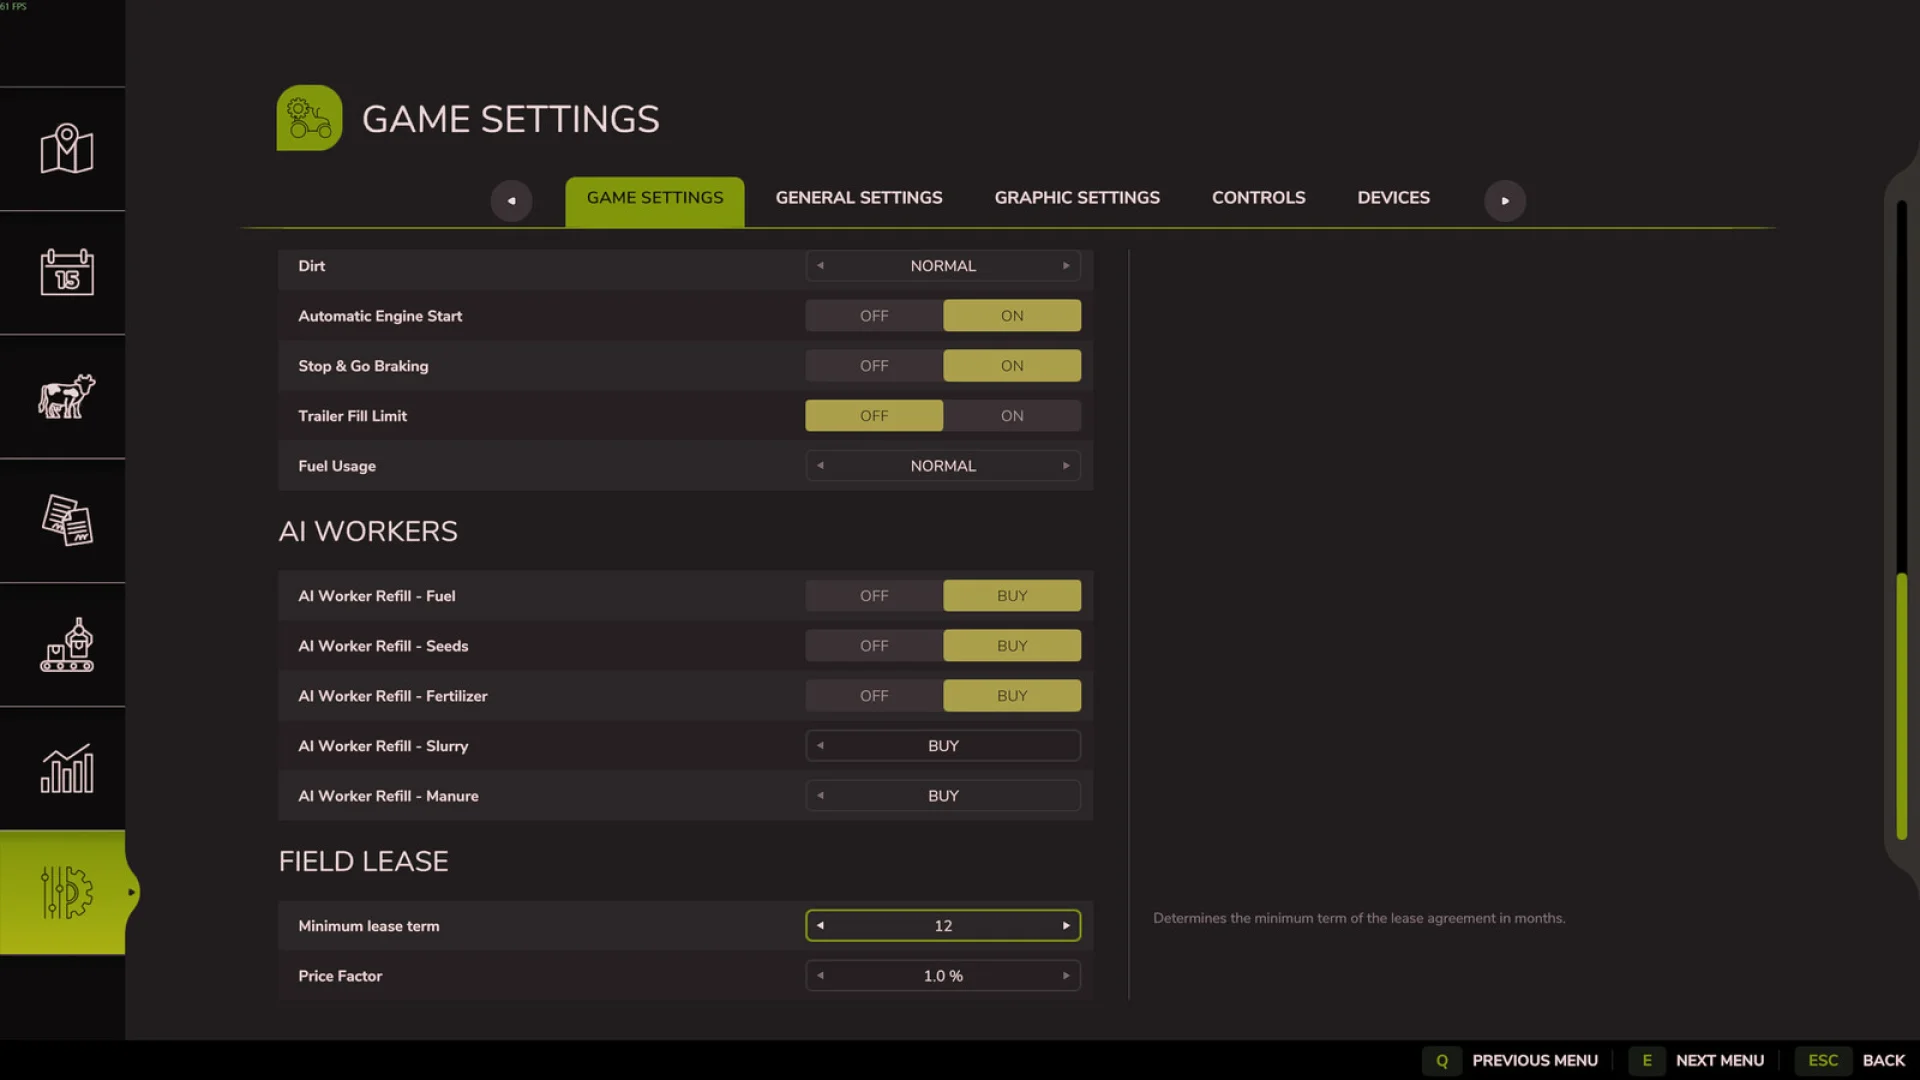Click NEXT MENU at the bottom
1920x1080 pixels.
pos(1719,1060)
